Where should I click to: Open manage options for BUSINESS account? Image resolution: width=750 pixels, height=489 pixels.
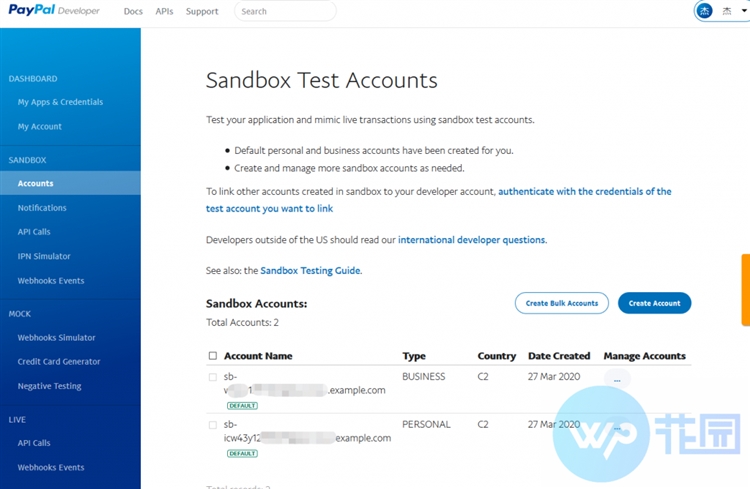(x=617, y=379)
